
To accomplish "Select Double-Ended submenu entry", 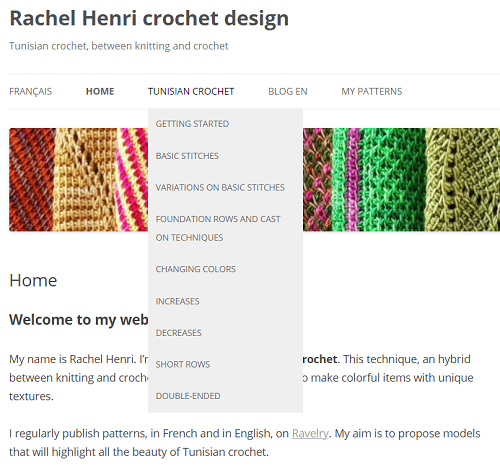I will pyautogui.click(x=225, y=396).
